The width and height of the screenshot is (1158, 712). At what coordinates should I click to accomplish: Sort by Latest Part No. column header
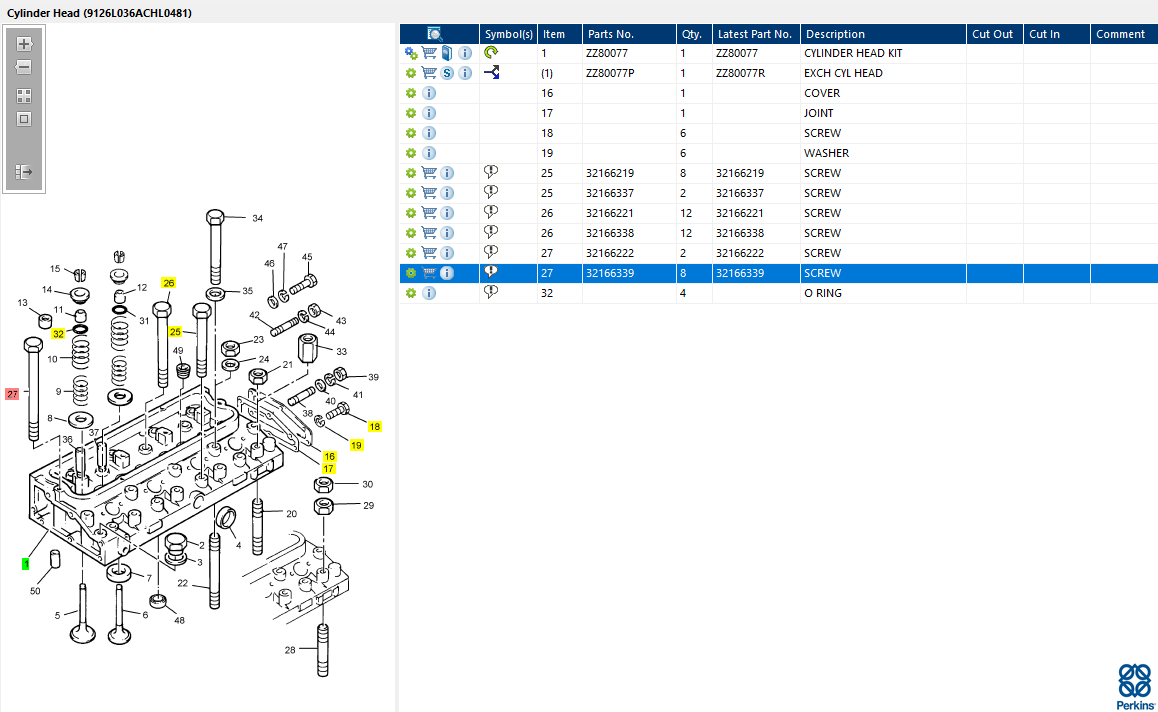[756, 34]
